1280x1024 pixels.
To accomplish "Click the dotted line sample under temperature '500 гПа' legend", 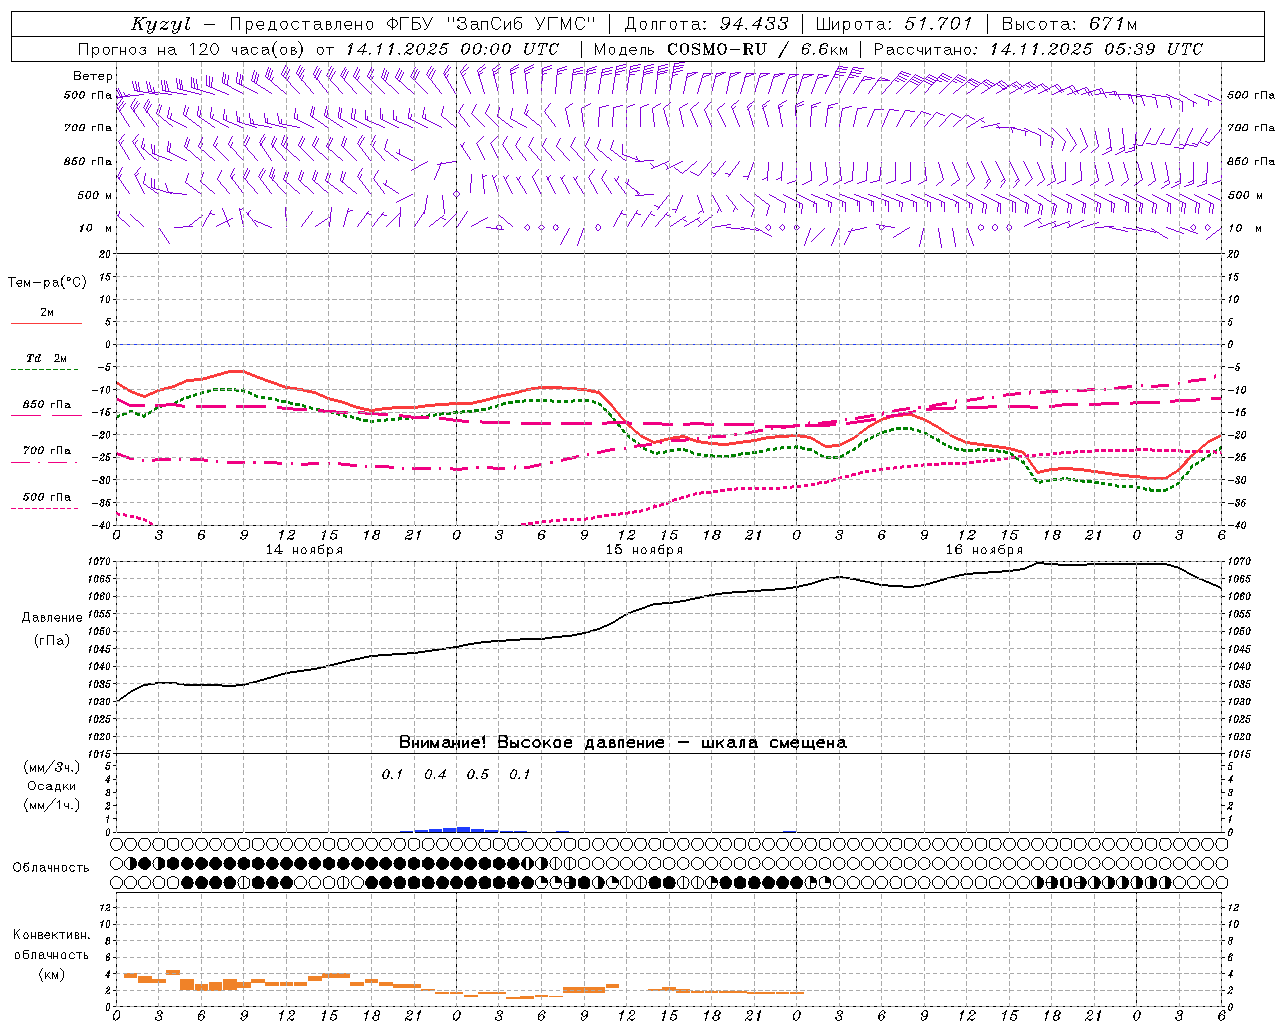I will (x=44, y=508).
